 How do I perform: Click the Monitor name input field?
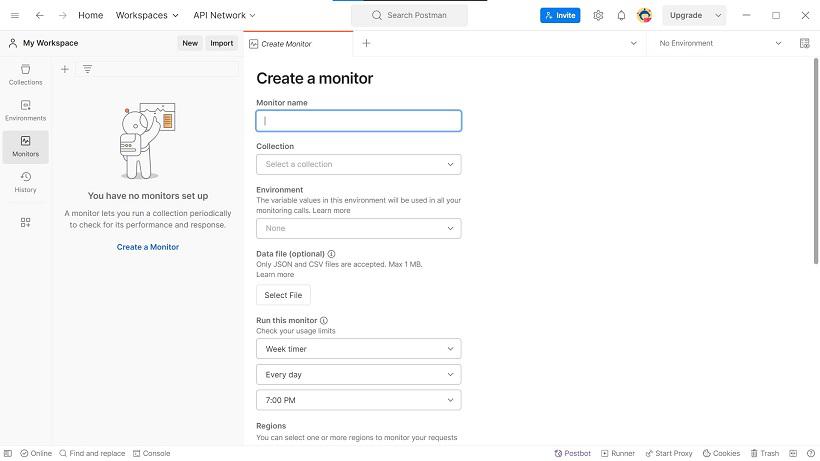click(359, 121)
